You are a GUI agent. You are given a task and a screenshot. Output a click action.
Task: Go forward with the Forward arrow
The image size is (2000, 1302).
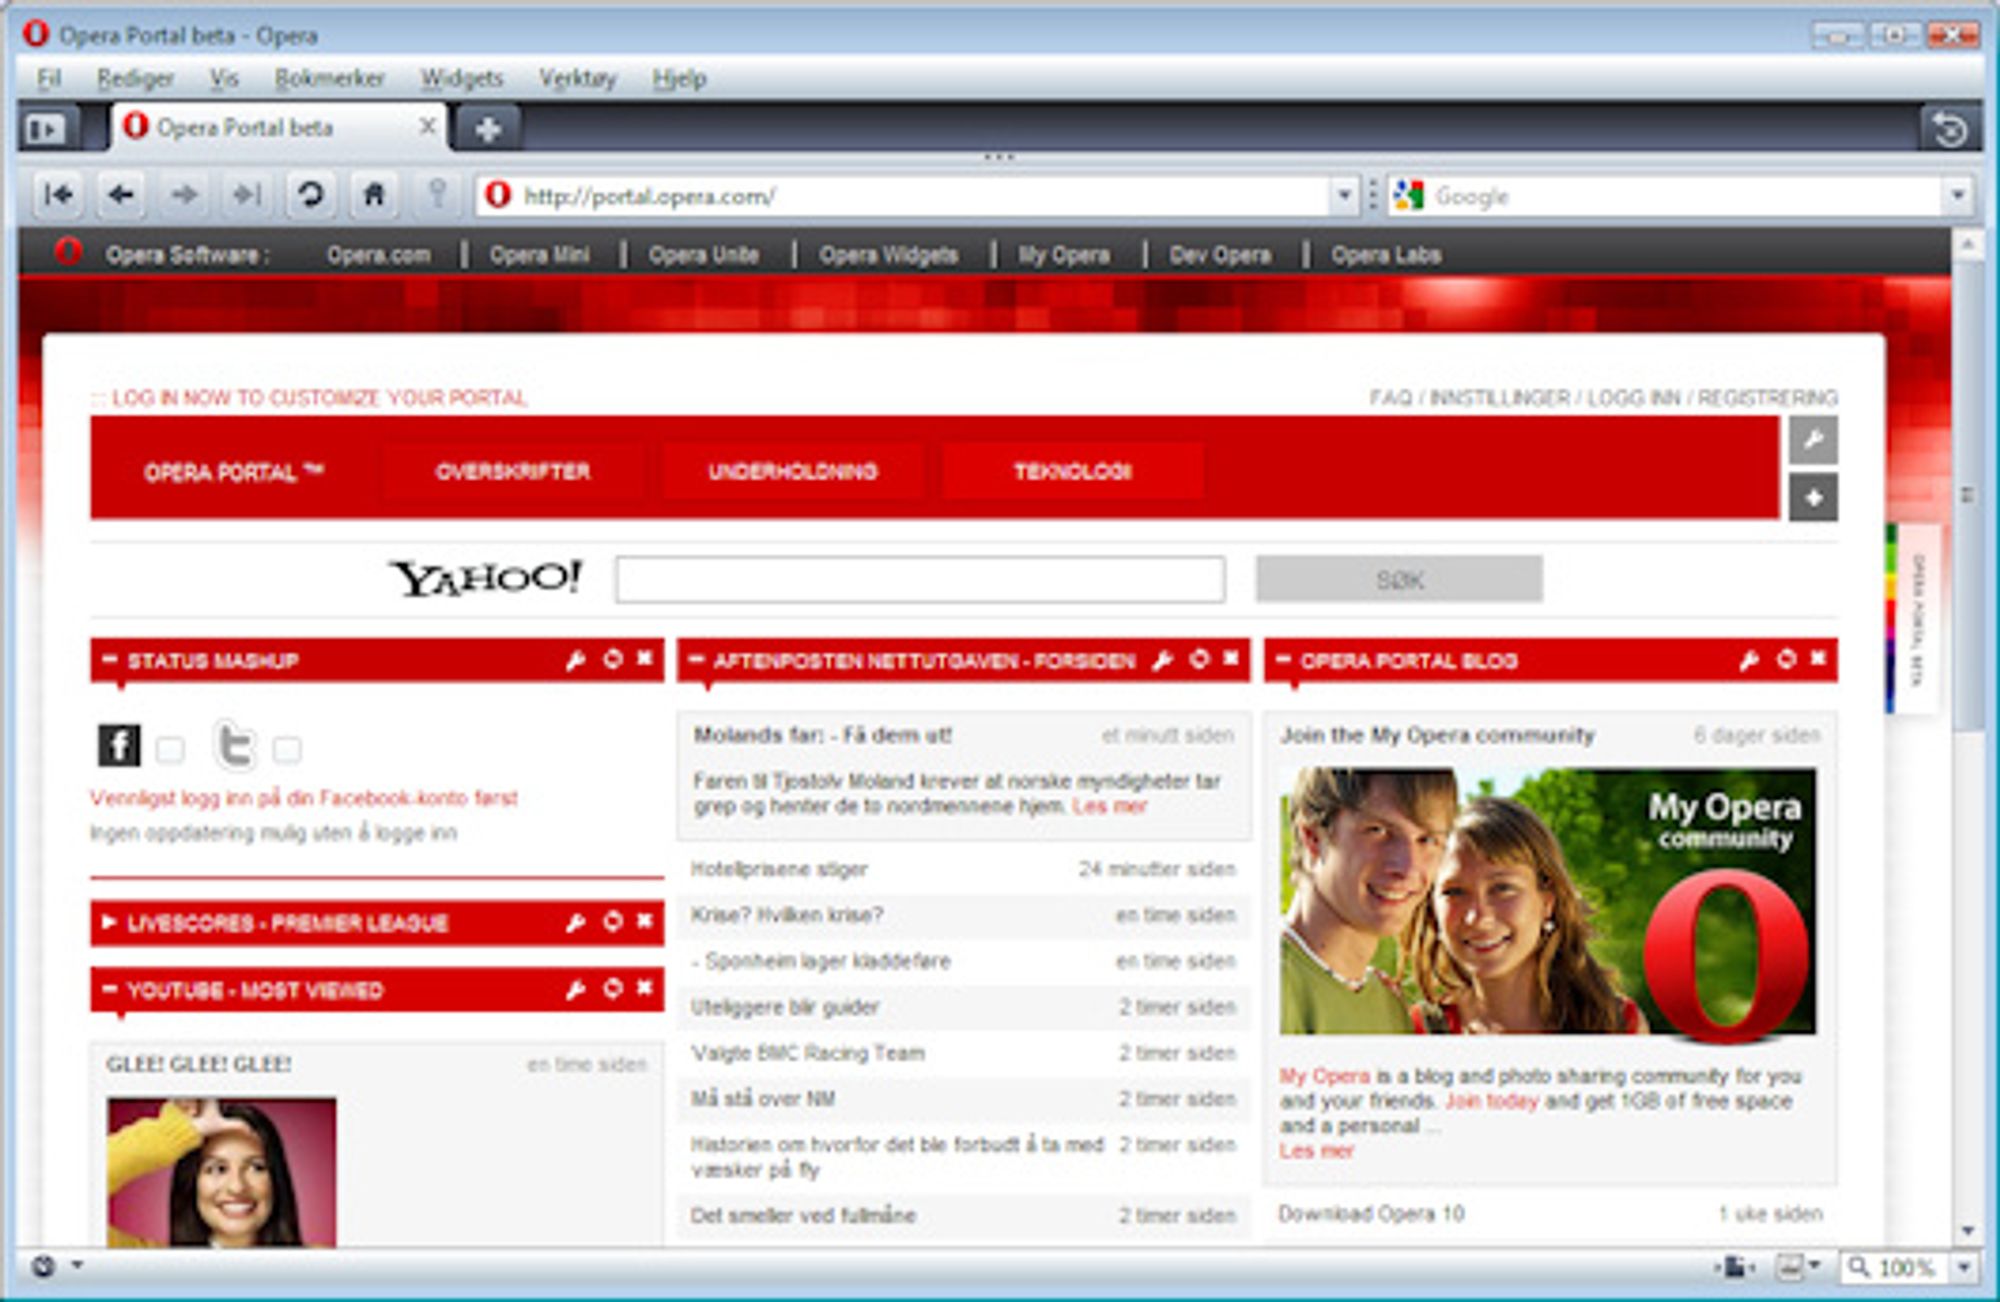(184, 195)
